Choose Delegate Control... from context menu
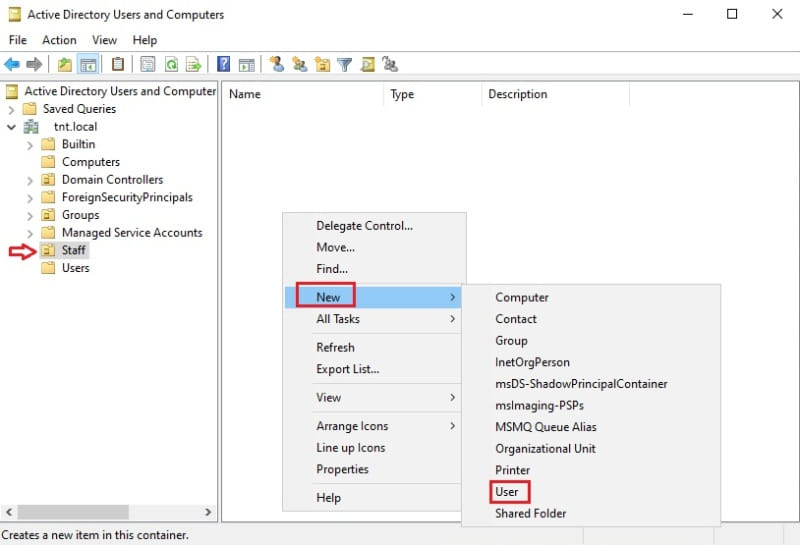The image size is (800, 545). [374, 226]
